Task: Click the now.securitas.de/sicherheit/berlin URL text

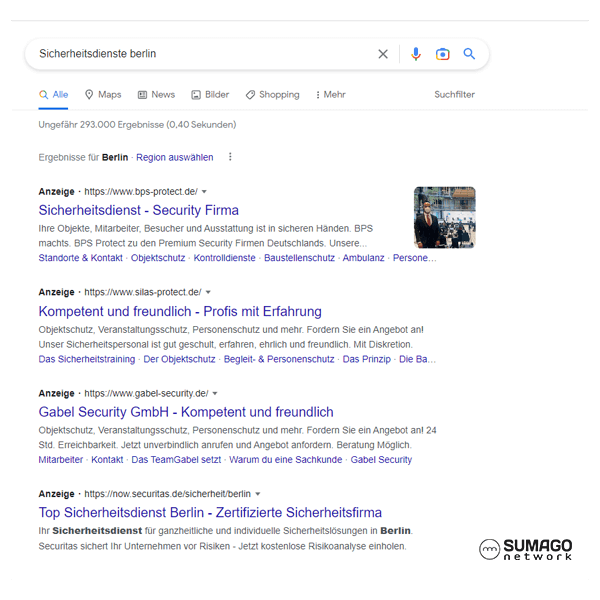Action: point(168,494)
